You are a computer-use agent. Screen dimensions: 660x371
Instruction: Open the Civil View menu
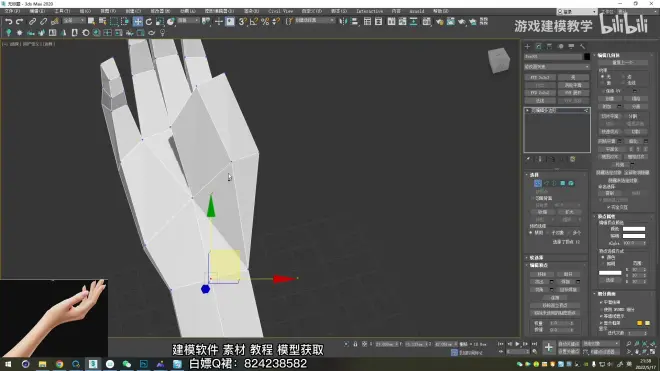280,11
